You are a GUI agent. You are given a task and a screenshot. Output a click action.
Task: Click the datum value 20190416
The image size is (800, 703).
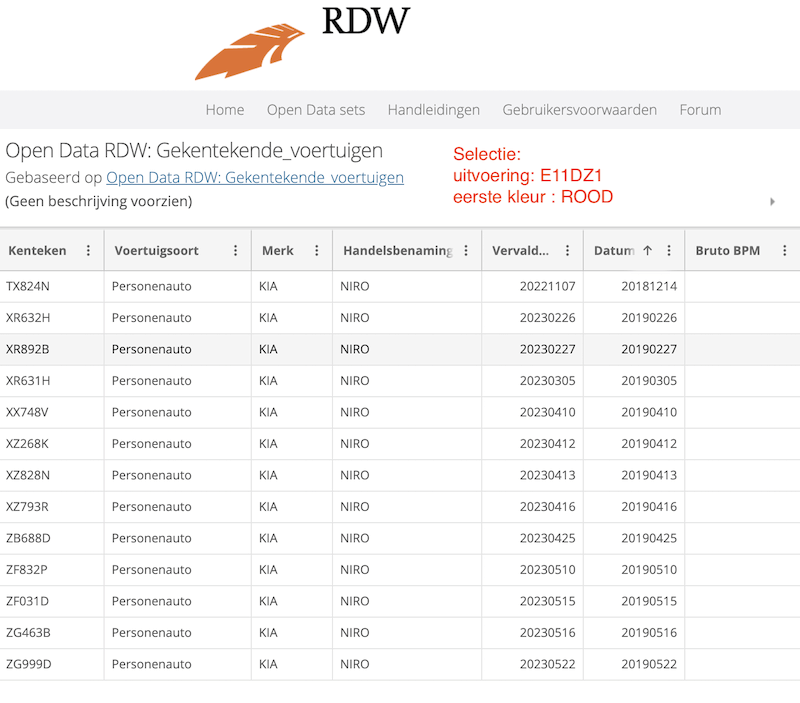649,507
